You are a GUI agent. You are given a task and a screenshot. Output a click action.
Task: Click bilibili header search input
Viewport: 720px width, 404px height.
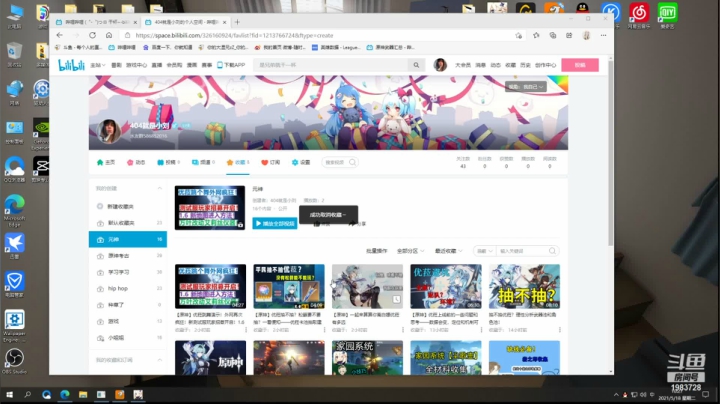coord(331,65)
